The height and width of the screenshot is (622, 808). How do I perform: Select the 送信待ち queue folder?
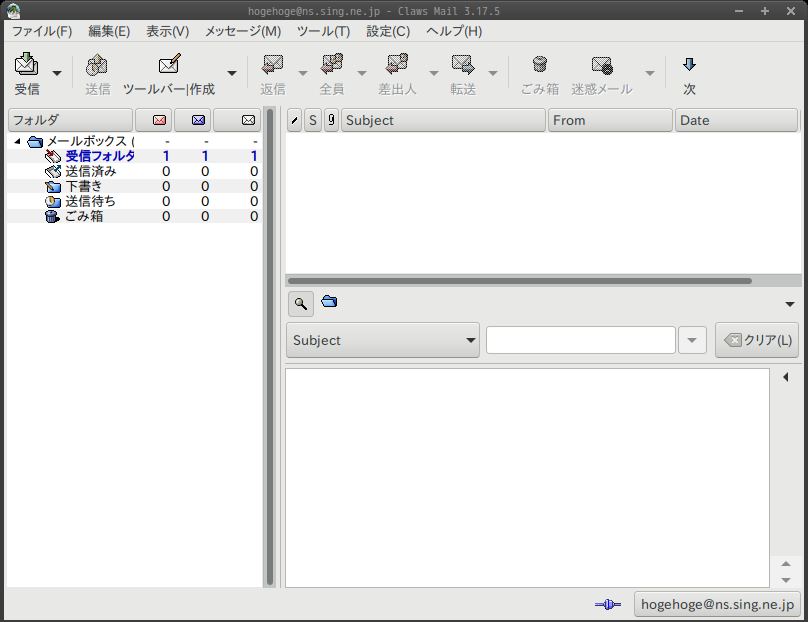90,201
